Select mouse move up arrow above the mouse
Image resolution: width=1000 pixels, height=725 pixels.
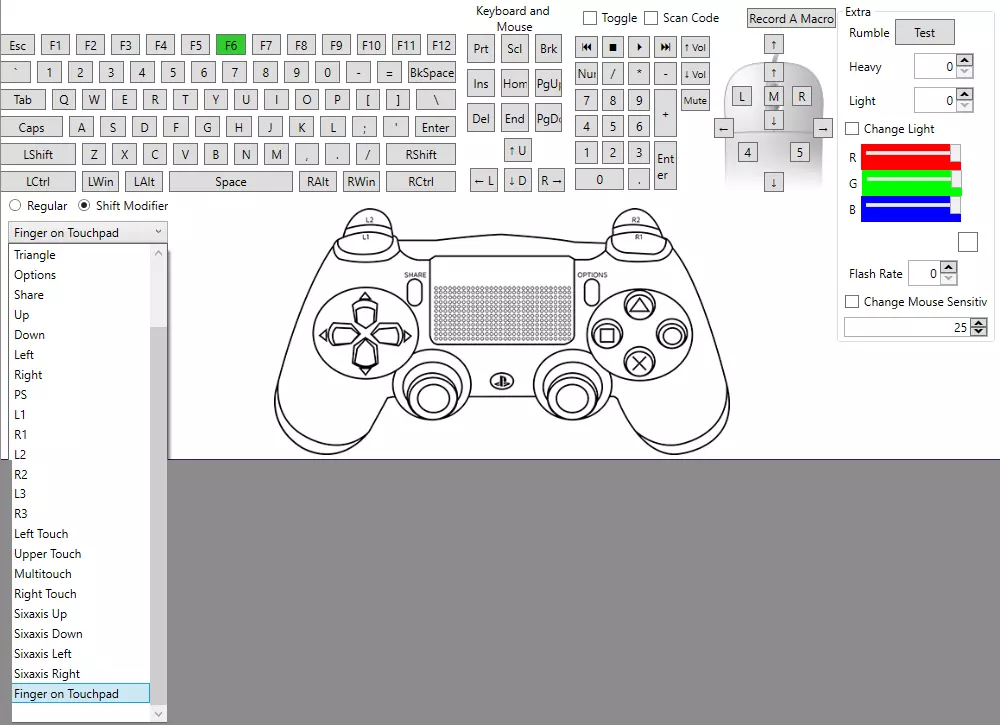click(x=774, y=44)
